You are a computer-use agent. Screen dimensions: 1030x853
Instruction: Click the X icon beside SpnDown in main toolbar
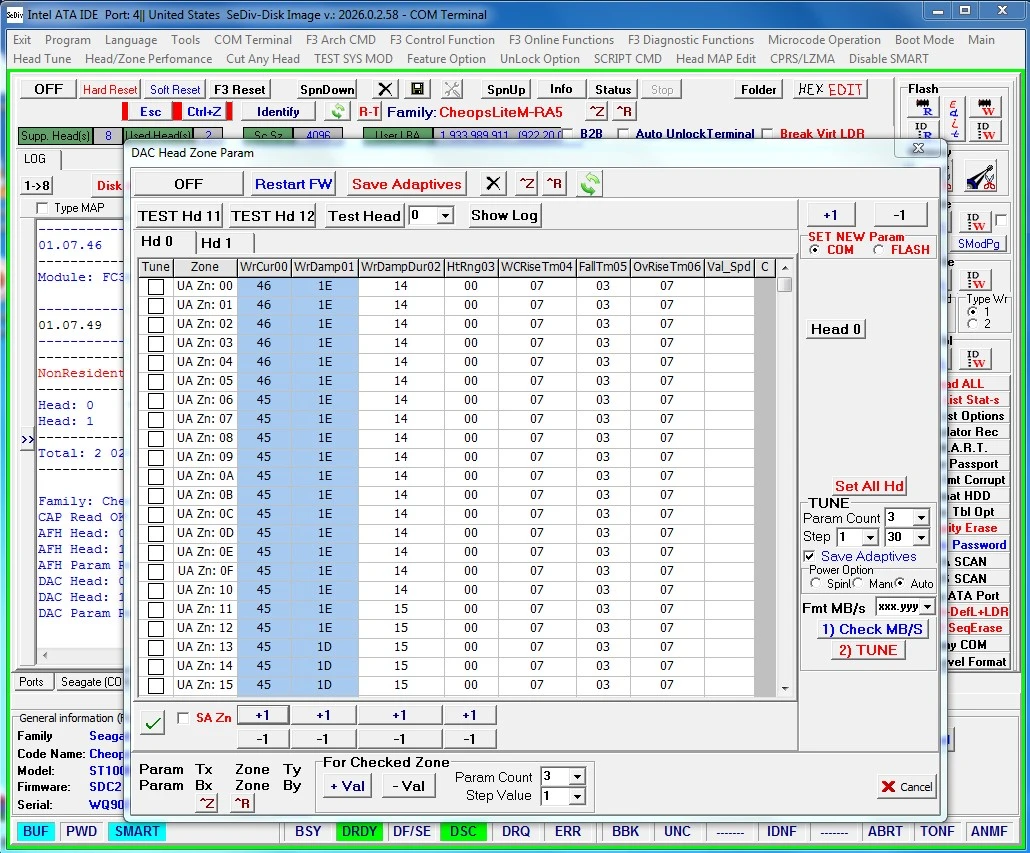coord(386,89)
